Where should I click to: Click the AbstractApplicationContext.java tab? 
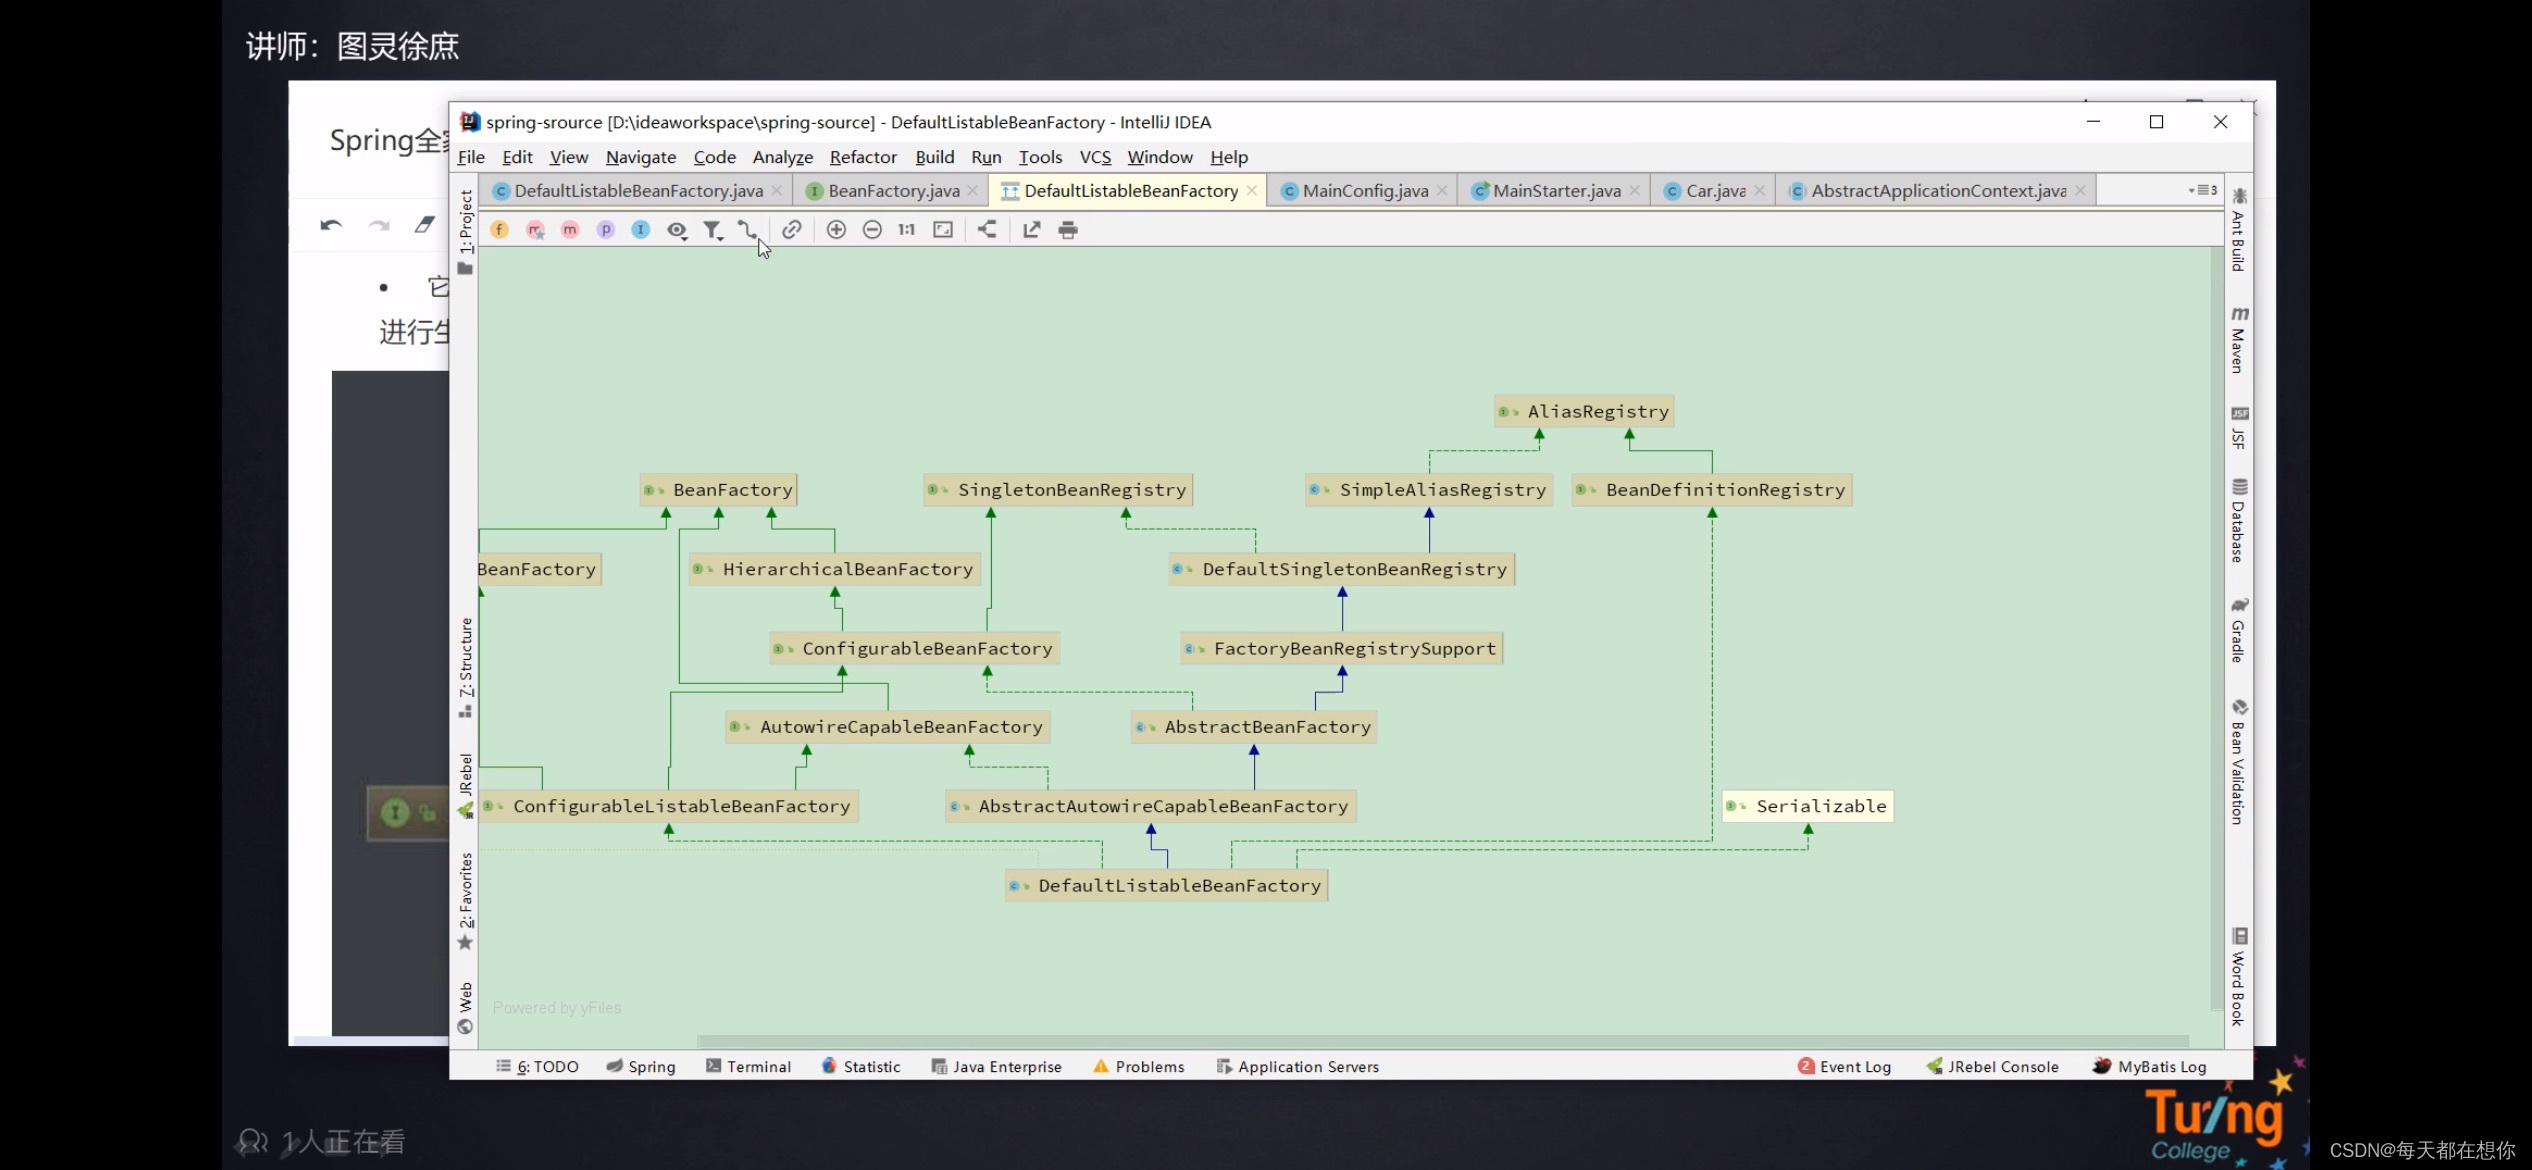click(x=1938, y=189)
